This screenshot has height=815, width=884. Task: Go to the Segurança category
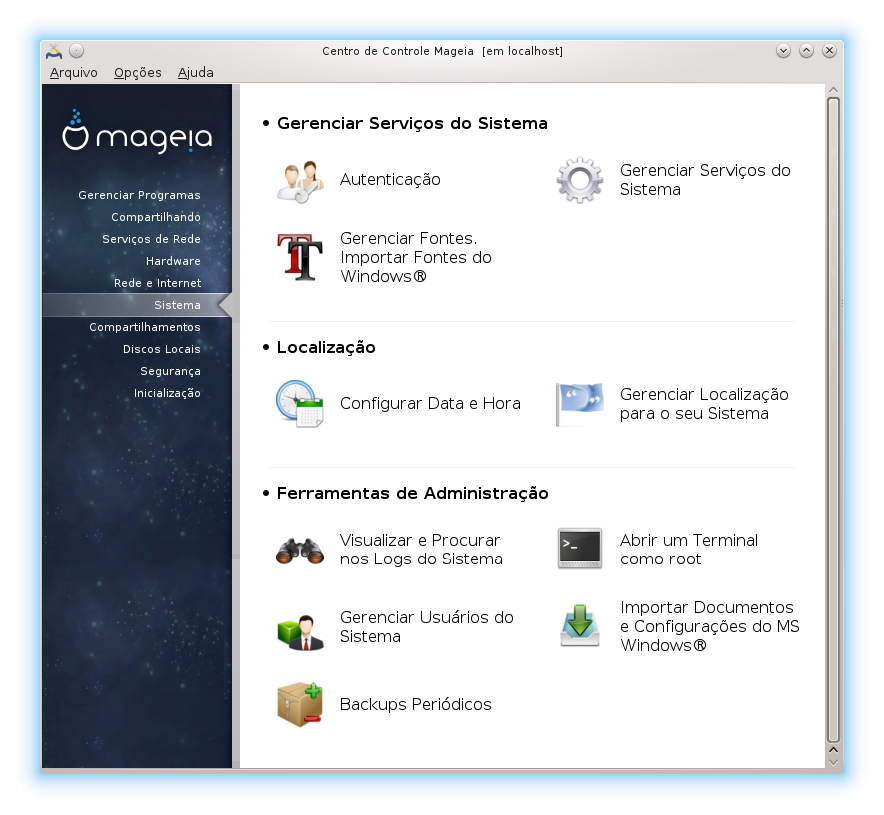click(170, 371)
